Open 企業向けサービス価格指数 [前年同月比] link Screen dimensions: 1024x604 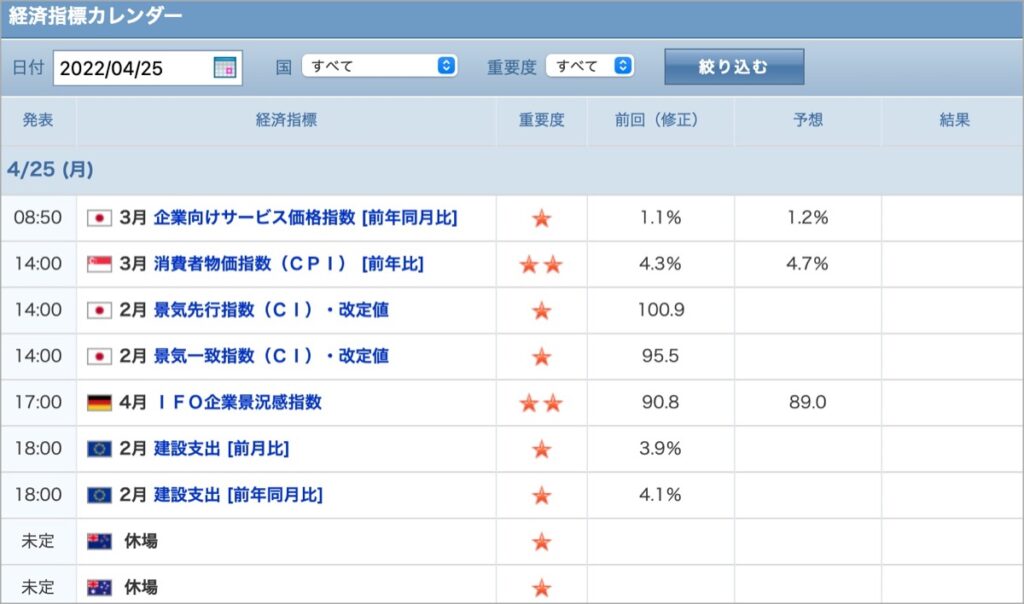click(305, 217)
